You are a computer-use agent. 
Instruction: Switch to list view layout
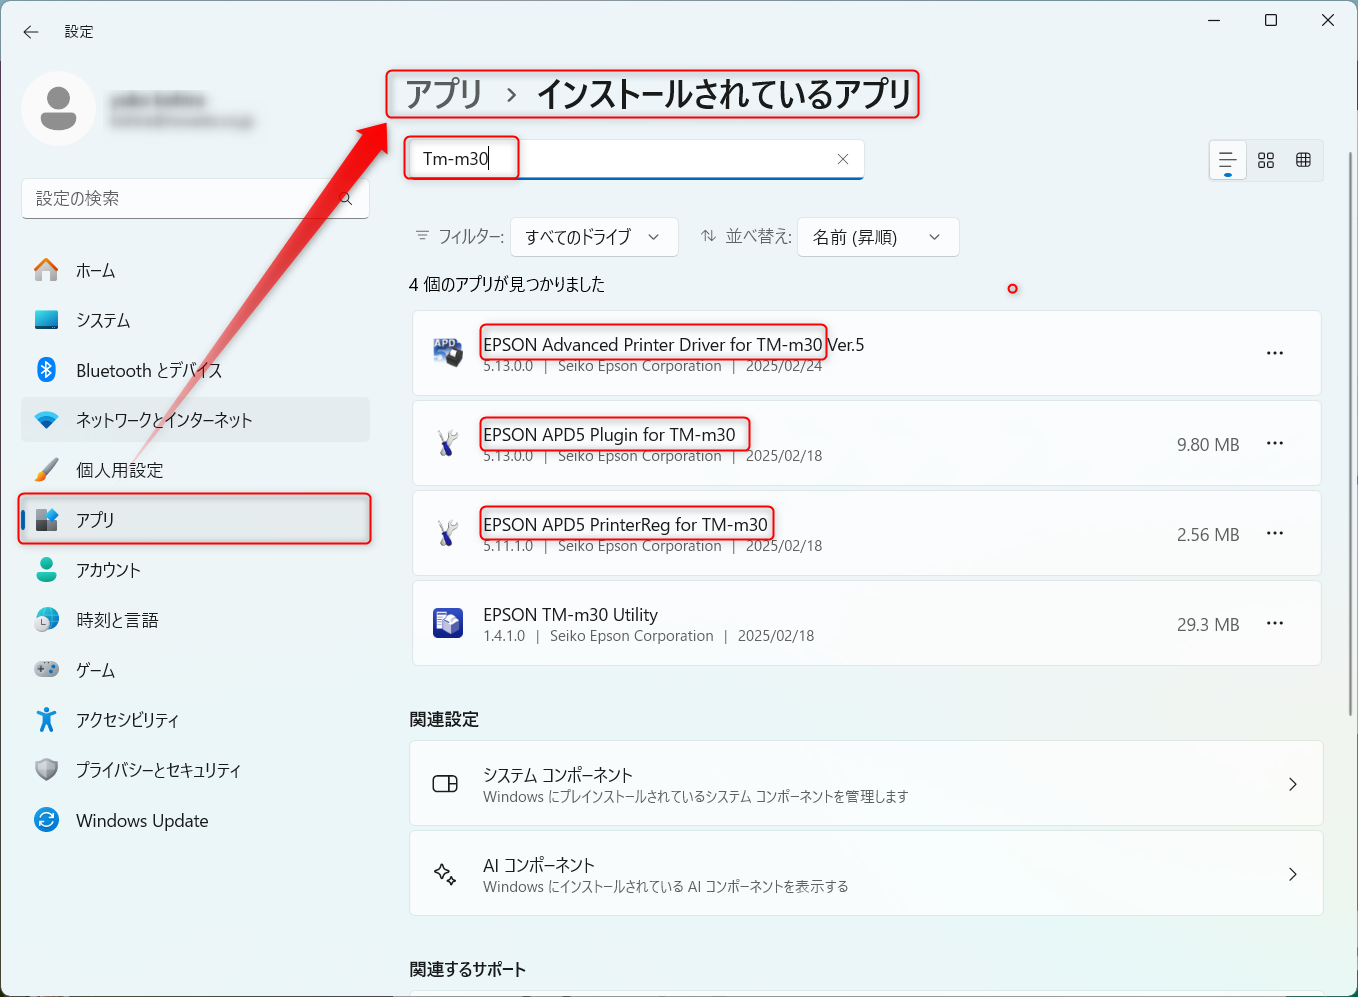tap(1228, 160)
